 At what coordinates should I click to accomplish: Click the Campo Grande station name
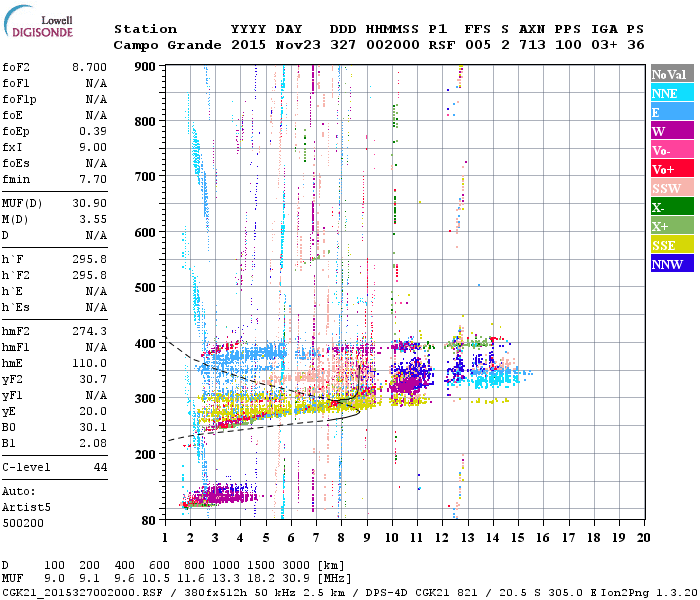pos(167,45)
